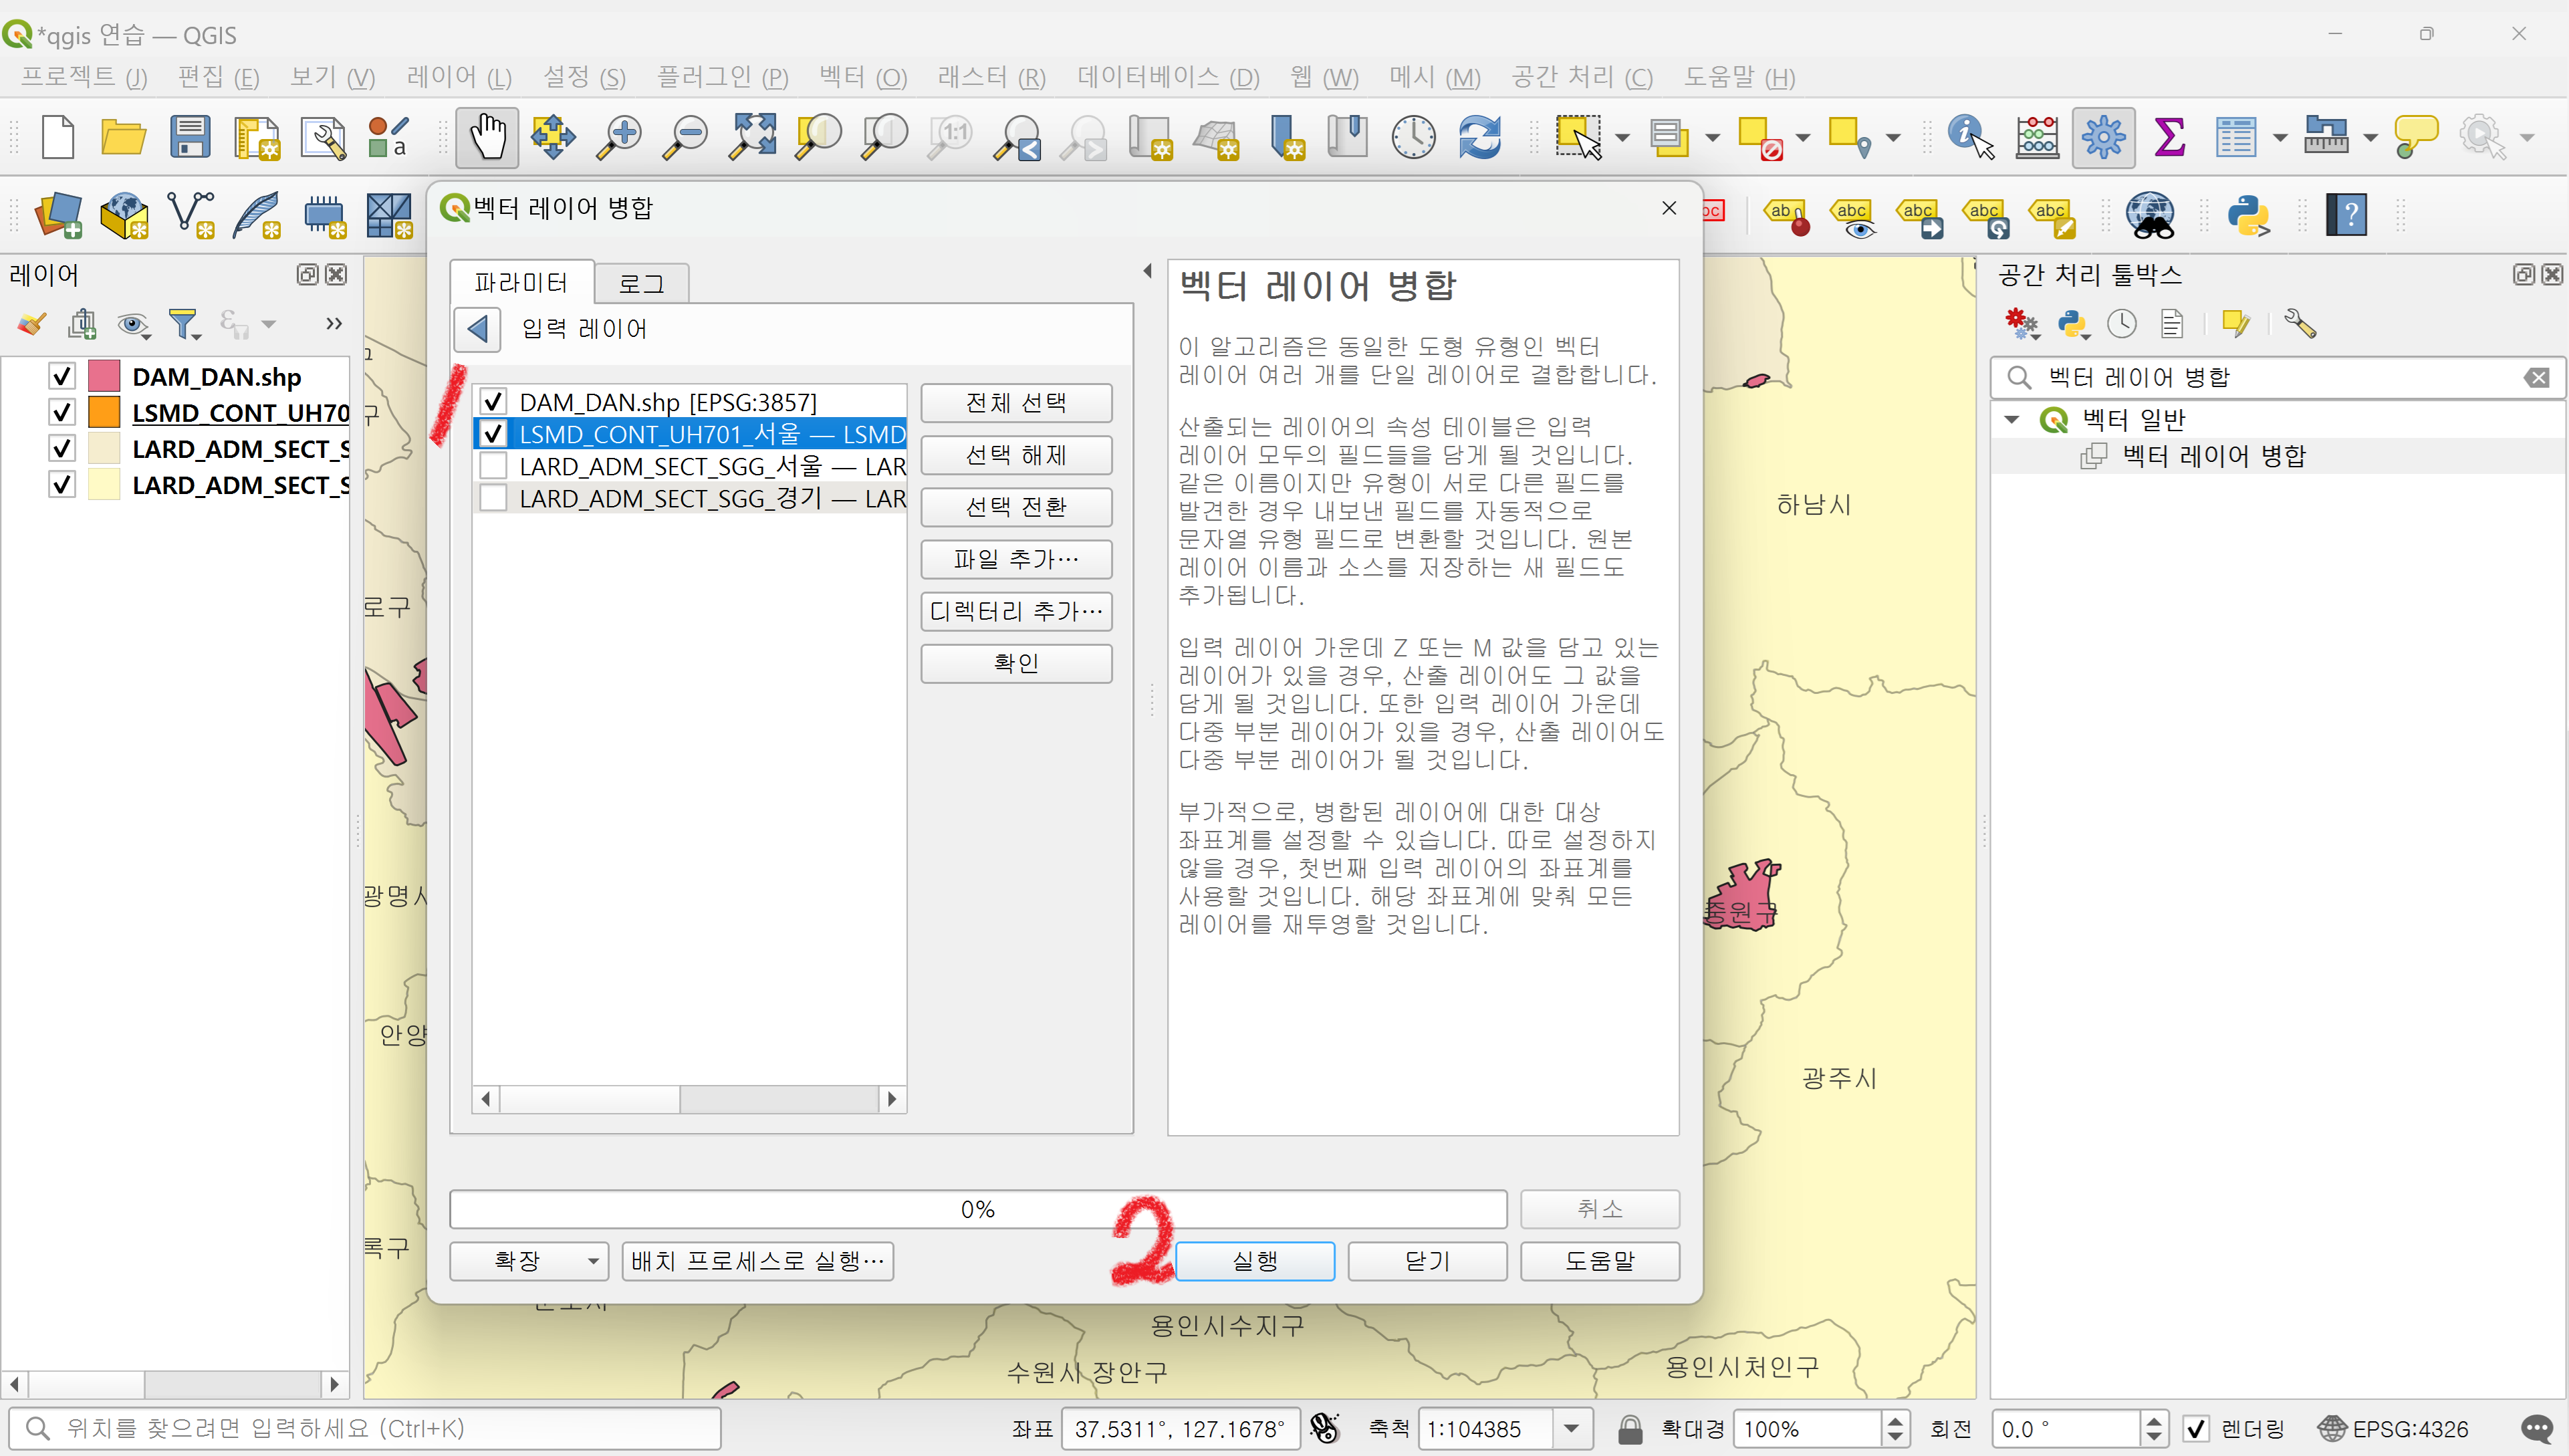The width and height of the screenshot is (2569, 1456).
Task: Check the LARD_ADM_SECT_SGG_서울 input layer checkbox
Action: [493, 467]
